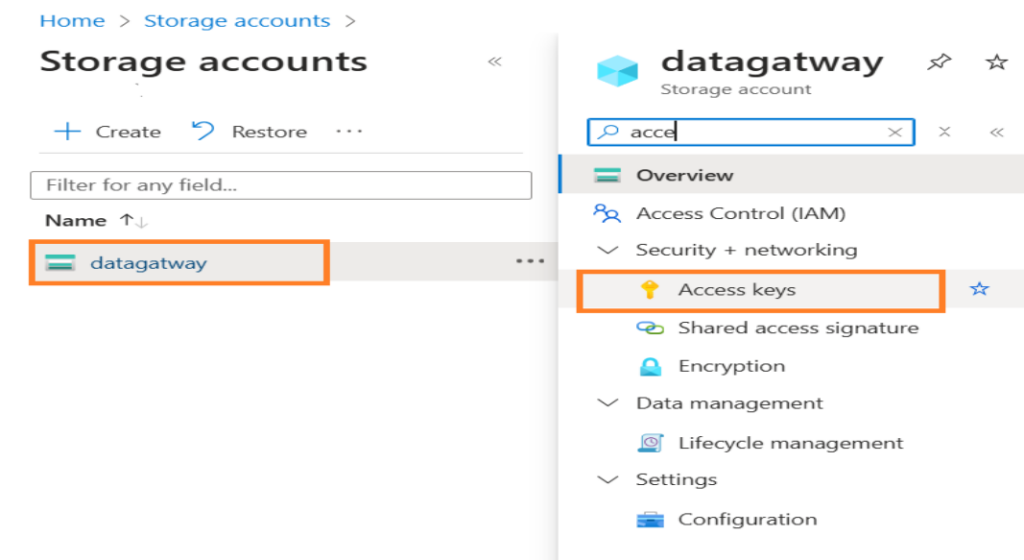The width and height of the screenshot is (1024, 560).
Task: Create a new storage account
Action: (x=107, y=132)
